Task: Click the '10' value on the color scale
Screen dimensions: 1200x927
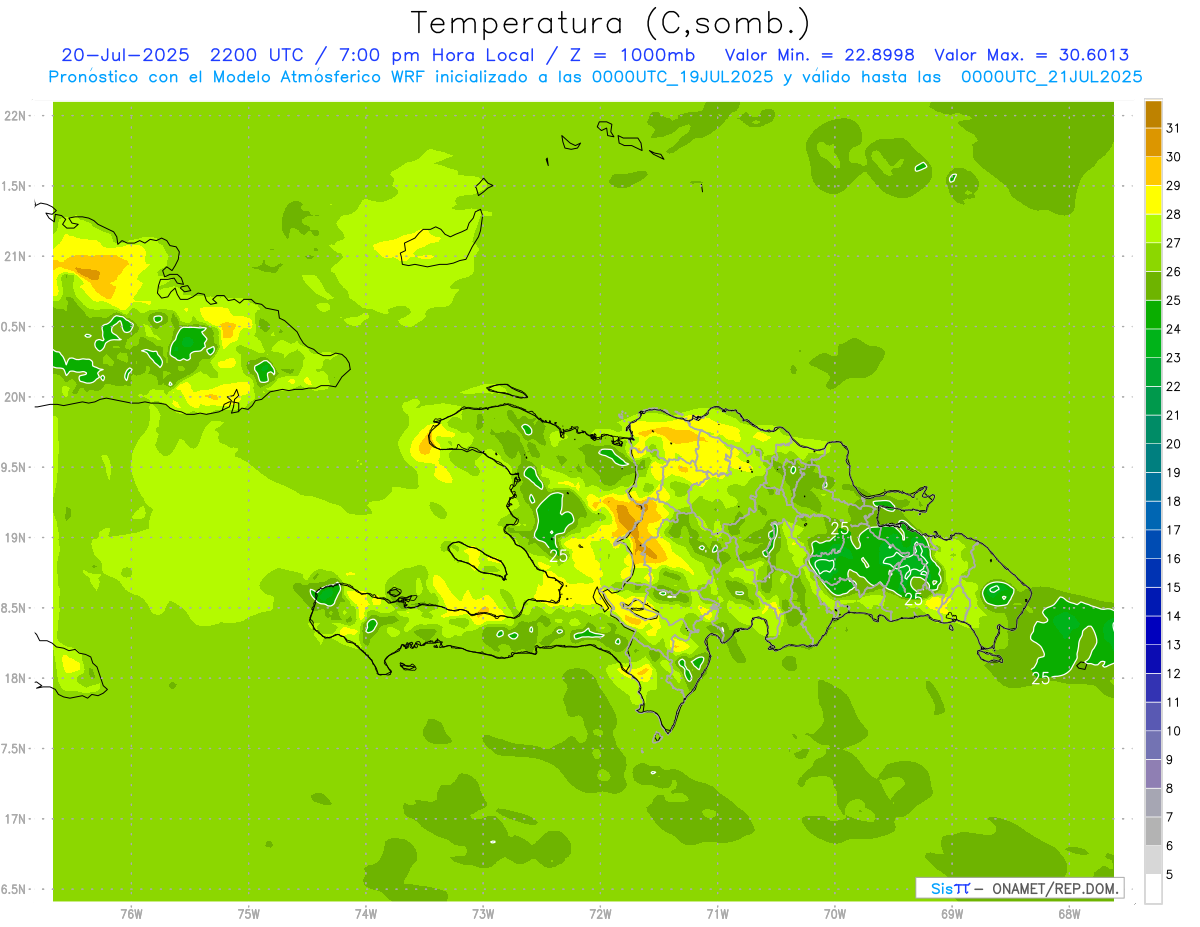Action: (x=1174, y=731)
